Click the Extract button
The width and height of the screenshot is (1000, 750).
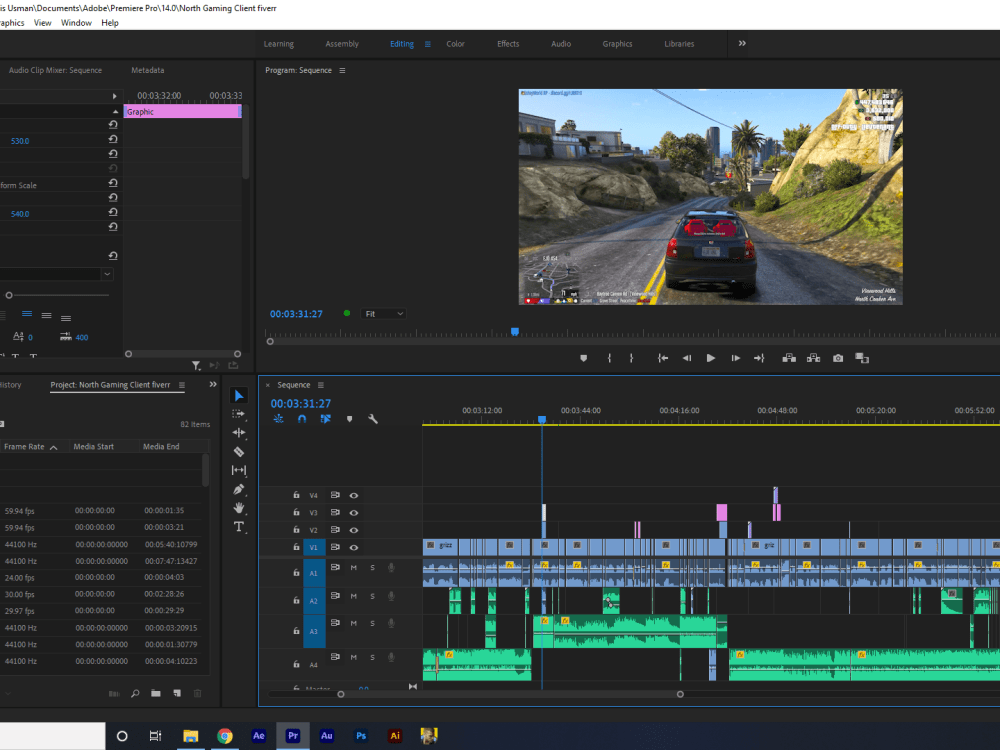click(x=813, y=358)
